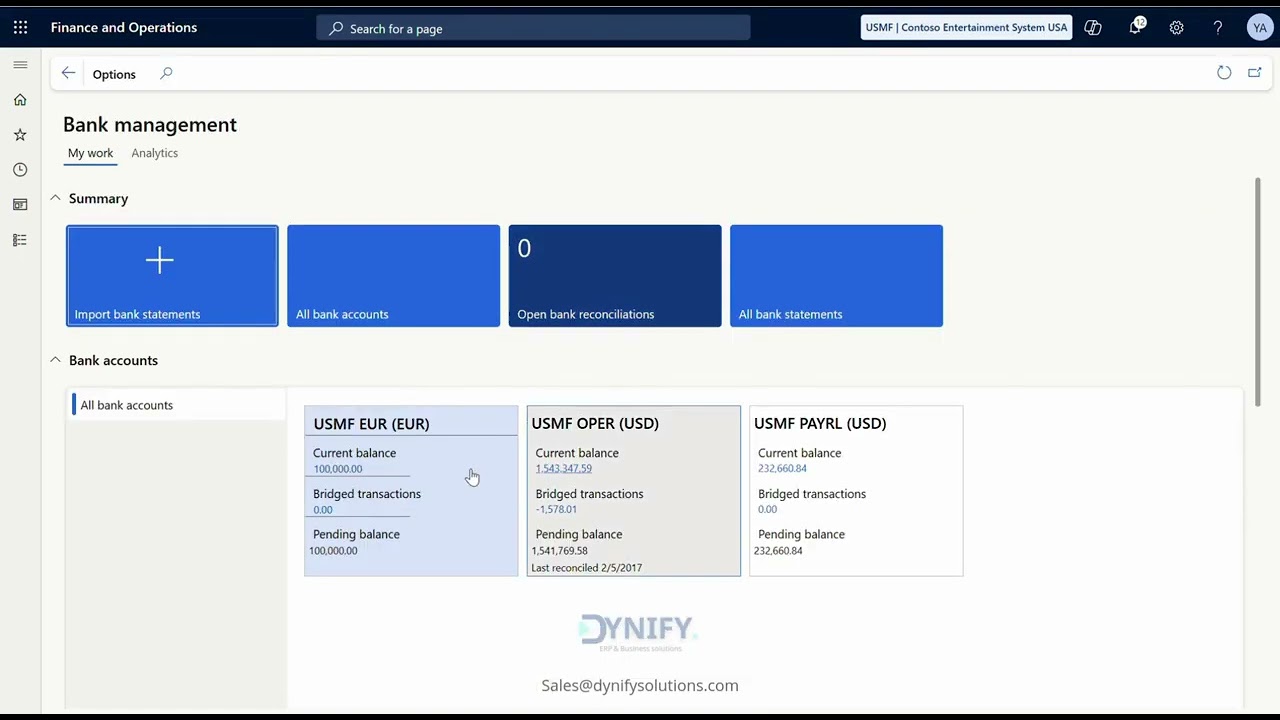Open the Import bank statements tile

click(x=172, y=276)
